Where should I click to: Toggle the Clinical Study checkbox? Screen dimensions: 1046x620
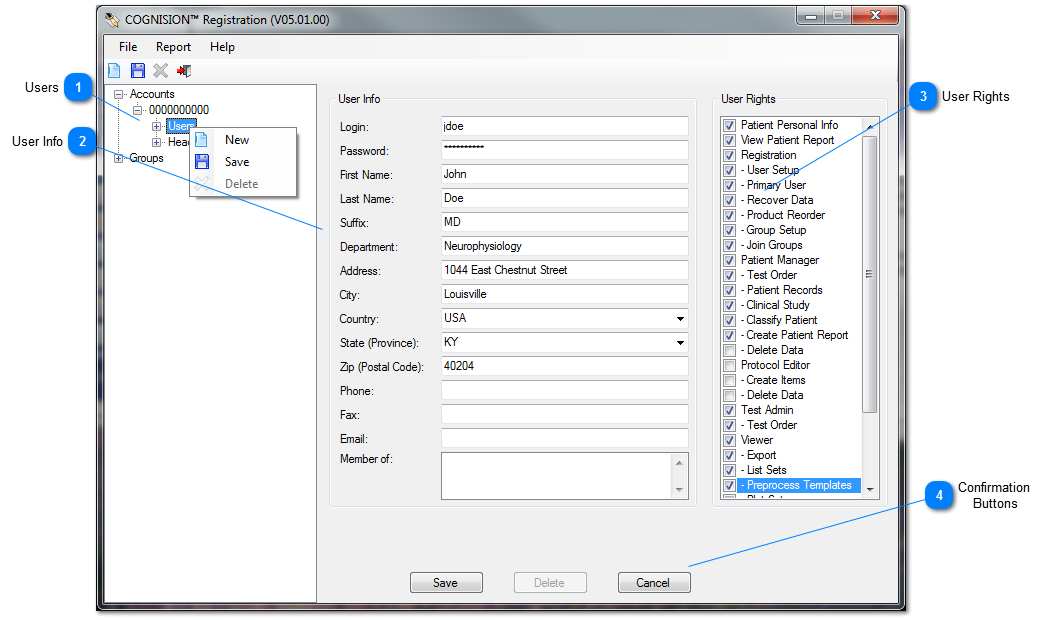coord(730,305)
